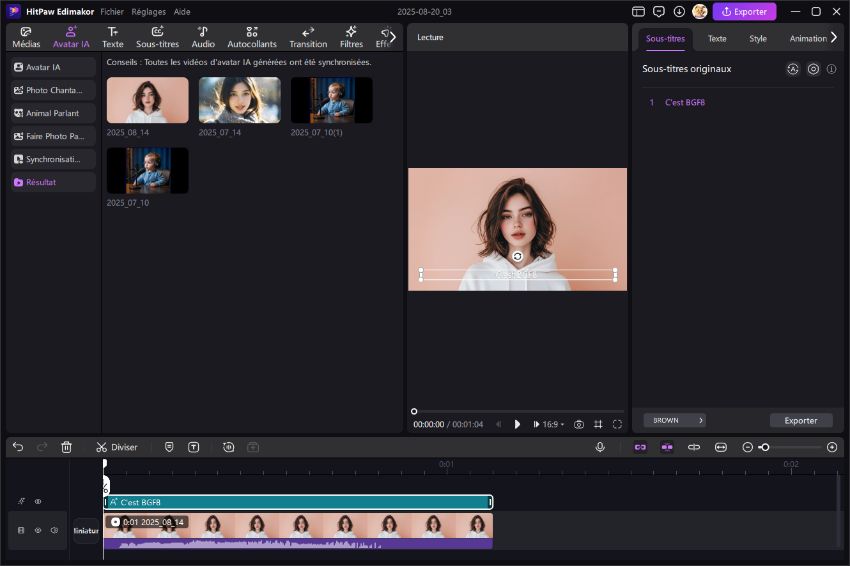Image resolution: width=850 pixels, height=566 pixels.
Task: Adjust the timeline zoom slider
Action: (765, 447)
